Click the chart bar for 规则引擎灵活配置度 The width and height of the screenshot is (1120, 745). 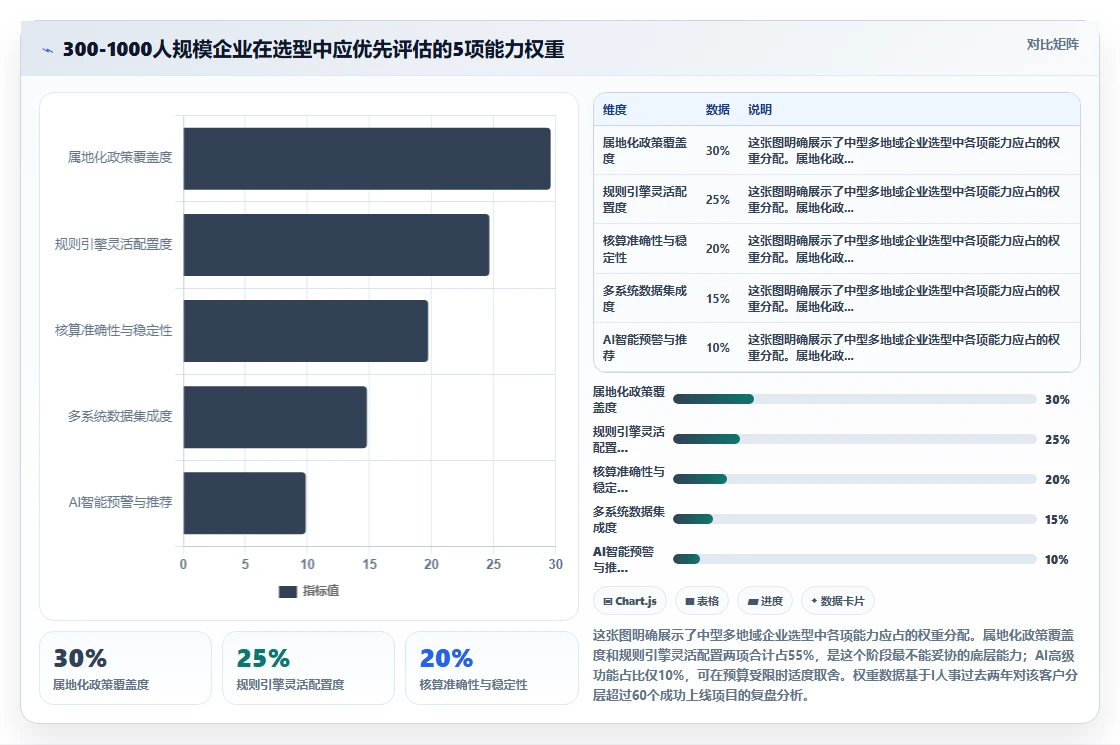point(336,245)
